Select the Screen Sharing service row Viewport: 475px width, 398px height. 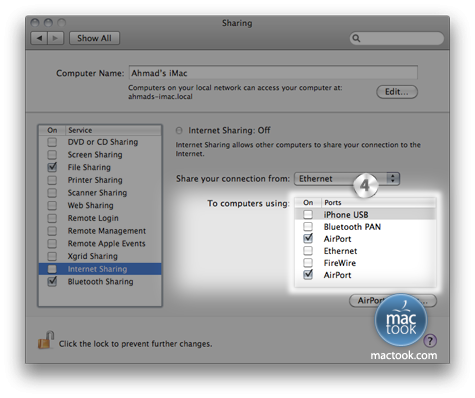[100, 155]
